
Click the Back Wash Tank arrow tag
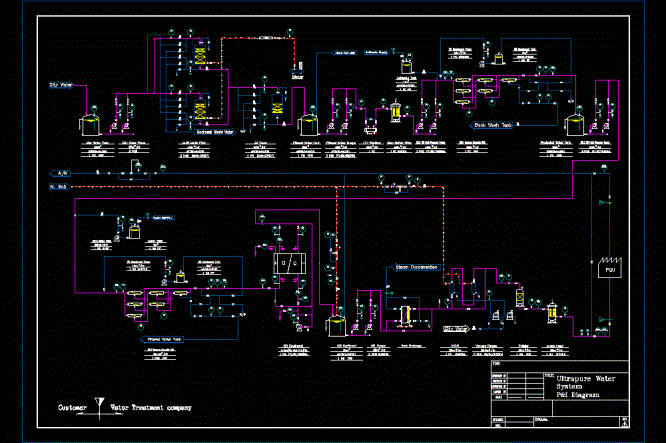click(491, 125)
